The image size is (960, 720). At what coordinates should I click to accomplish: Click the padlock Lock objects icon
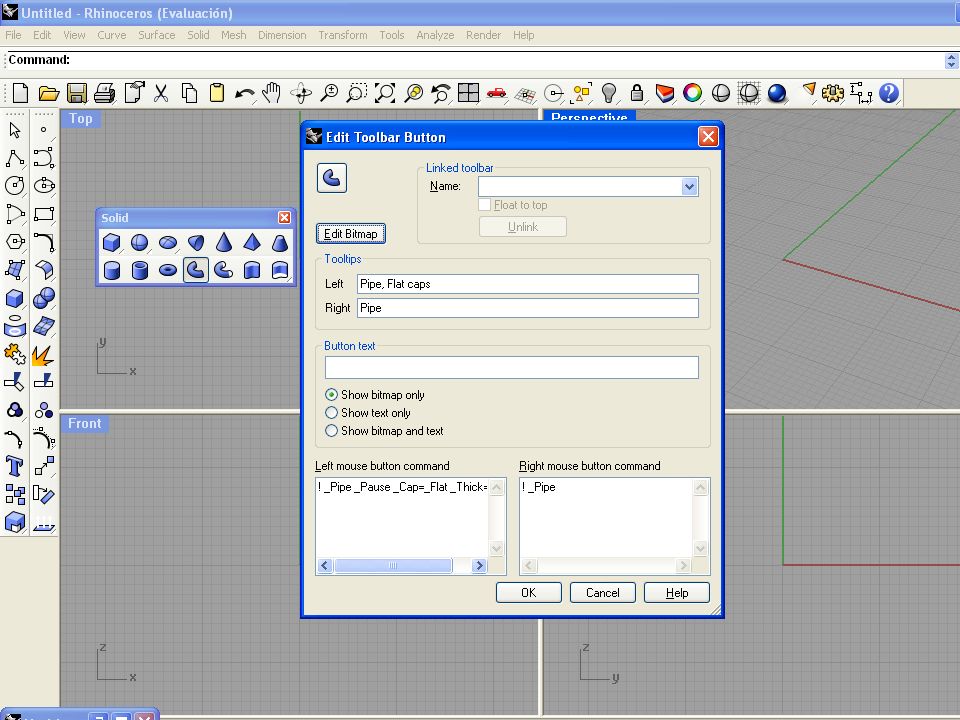pos(637,93)
